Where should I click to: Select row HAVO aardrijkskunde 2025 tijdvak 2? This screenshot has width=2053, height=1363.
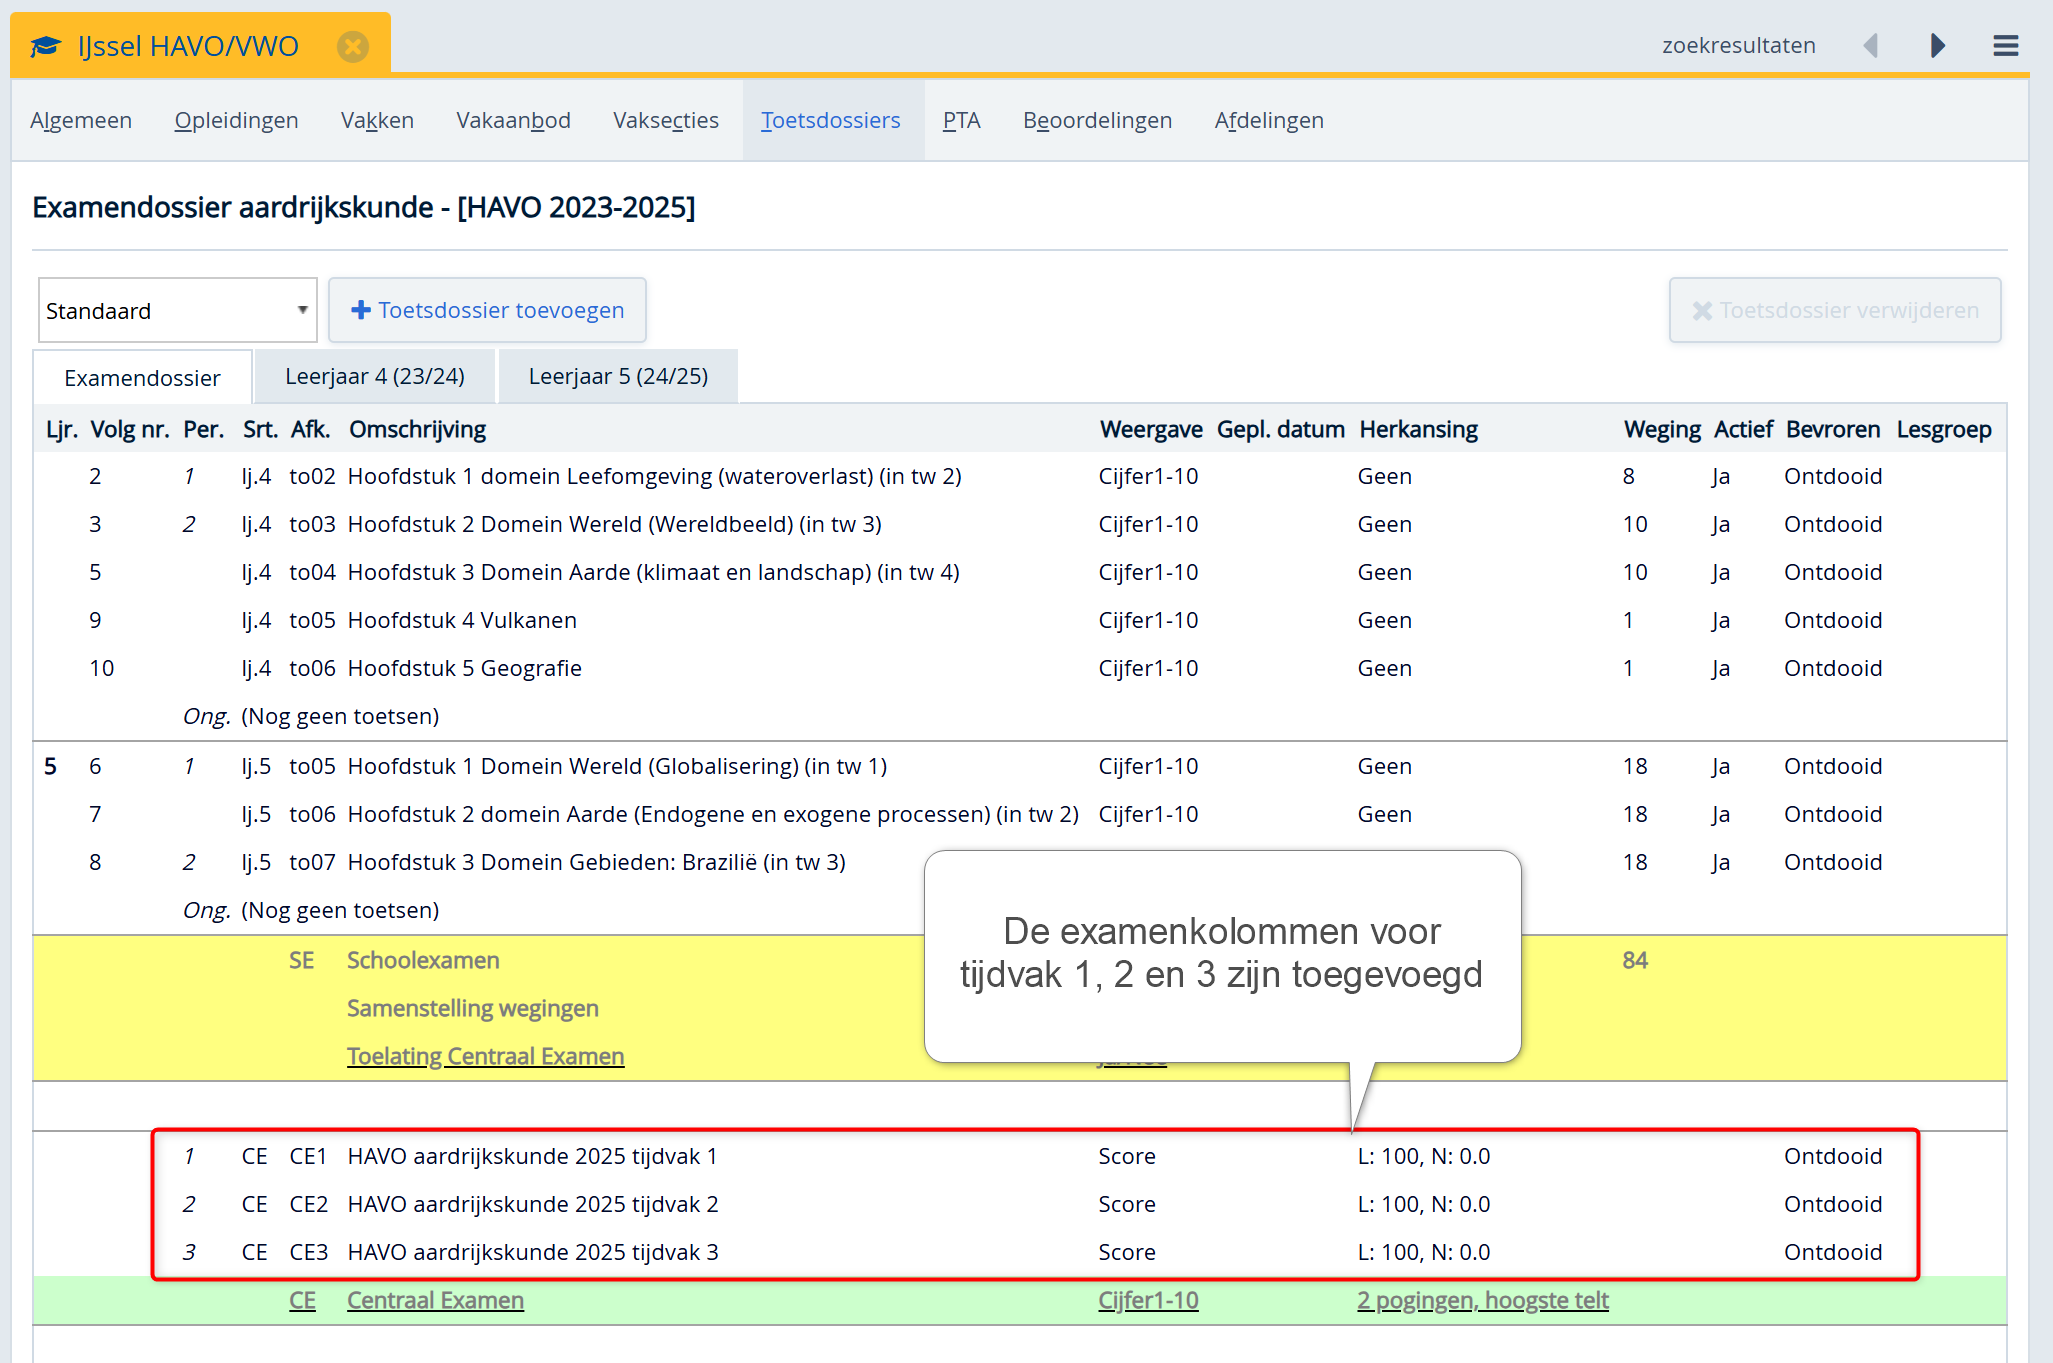point(532,1205)
